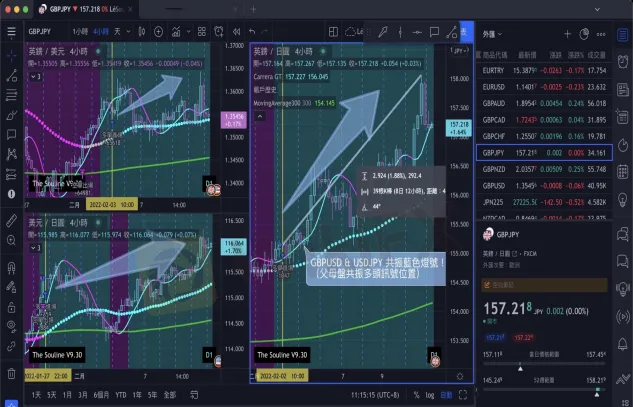Select GBPAUD in the watchlist
This screenshot has height=407, width=633.
[x=544, y=103]
